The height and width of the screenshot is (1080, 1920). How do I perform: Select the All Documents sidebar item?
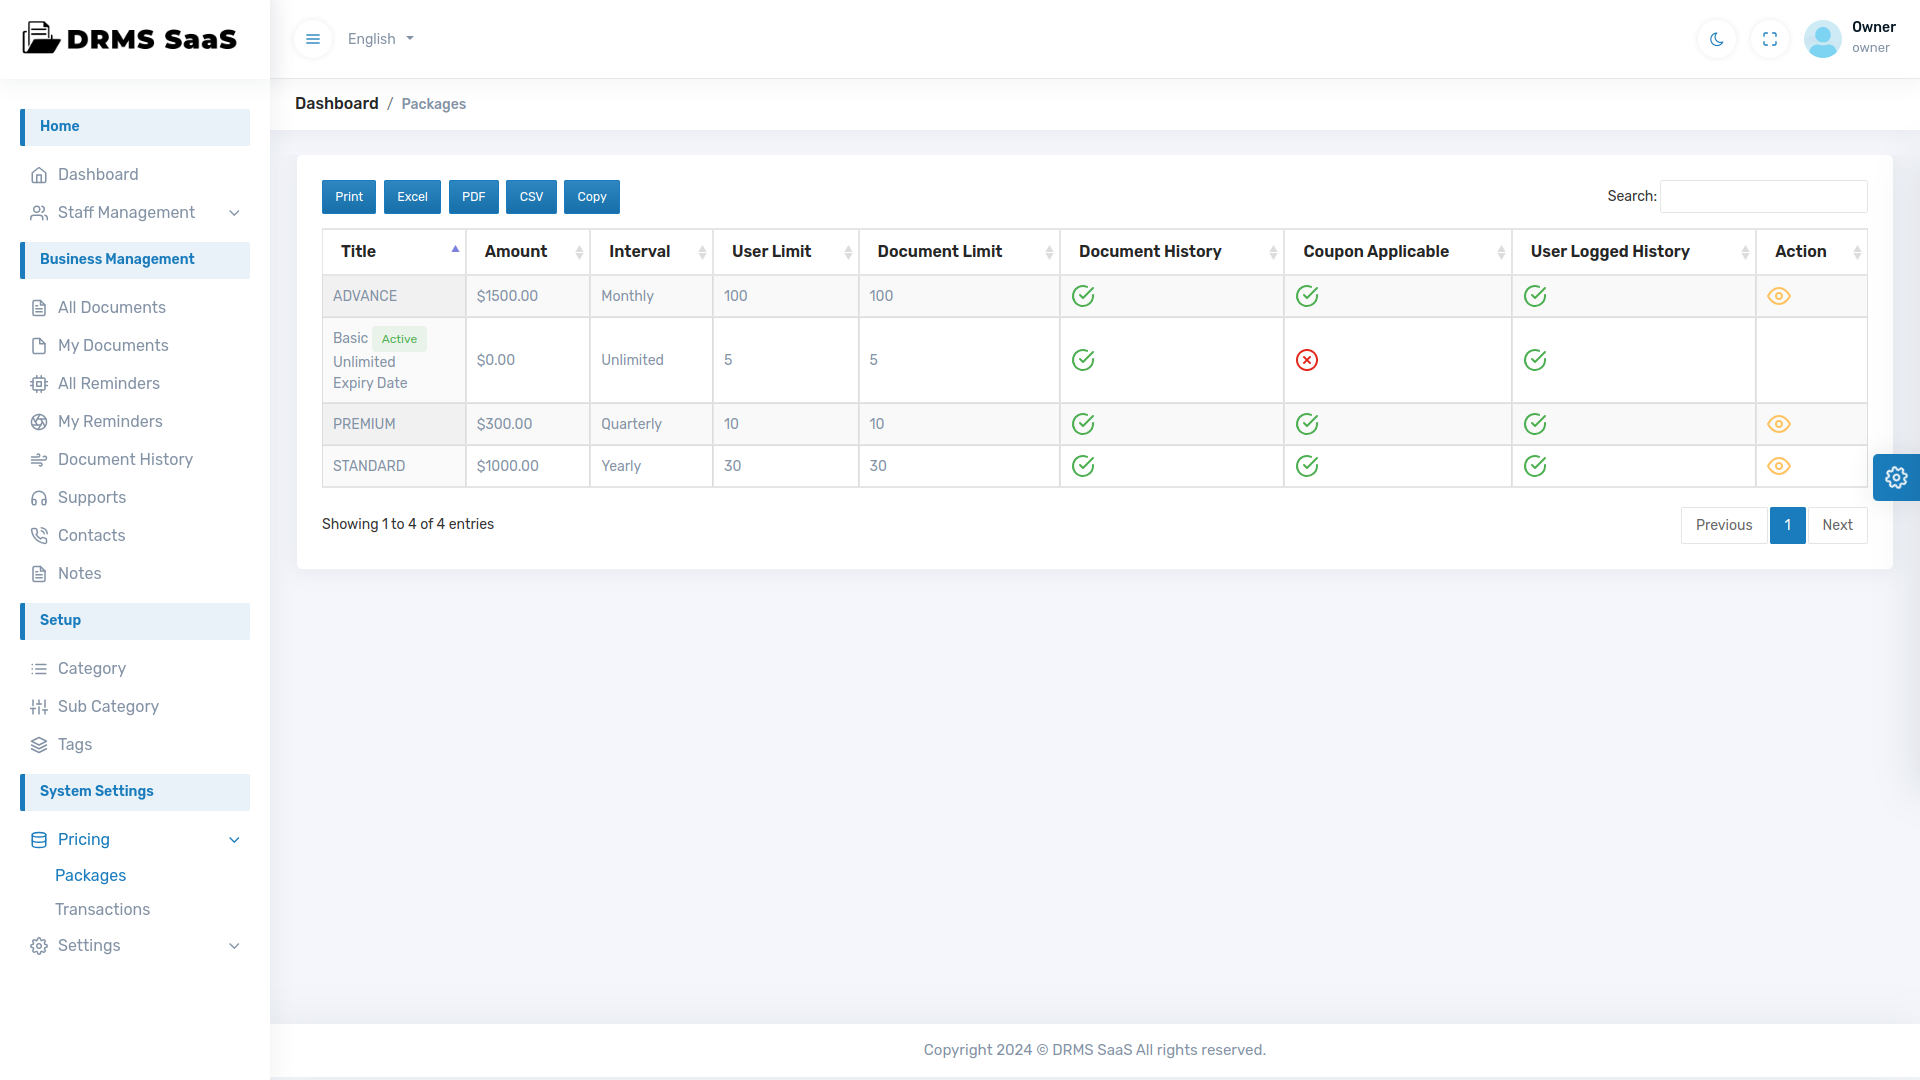click(111, 307)
